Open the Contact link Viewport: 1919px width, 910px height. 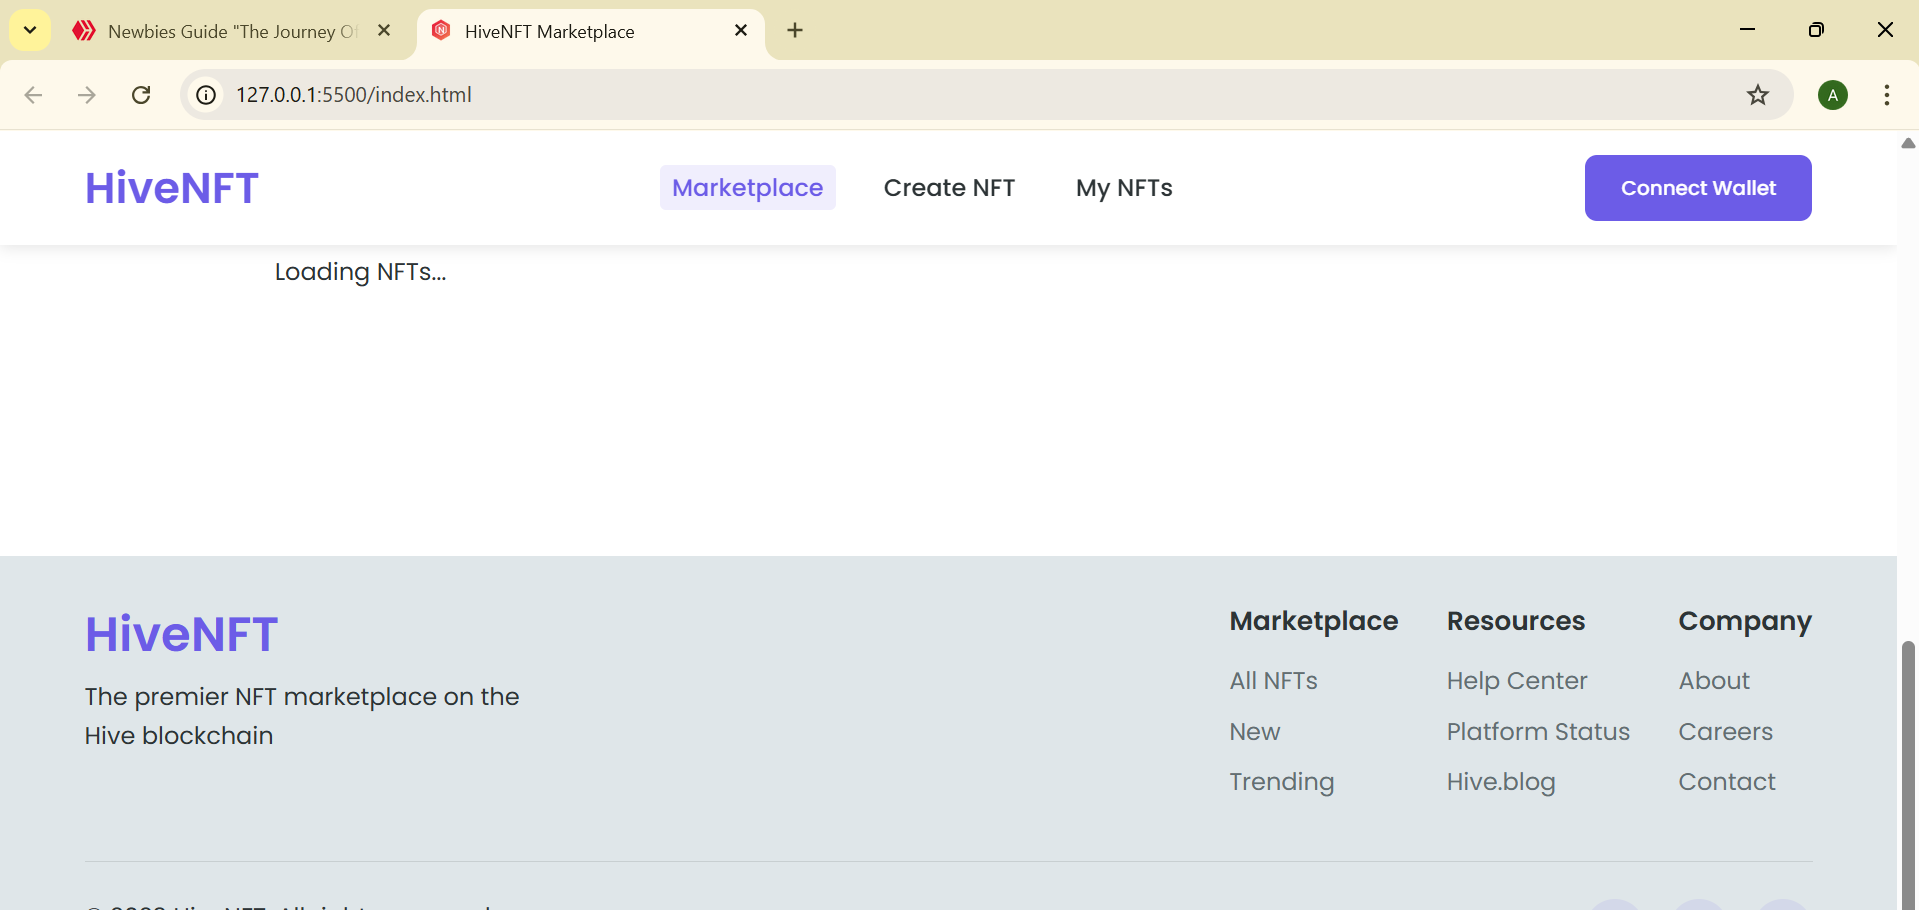[x=1727, y=782]
